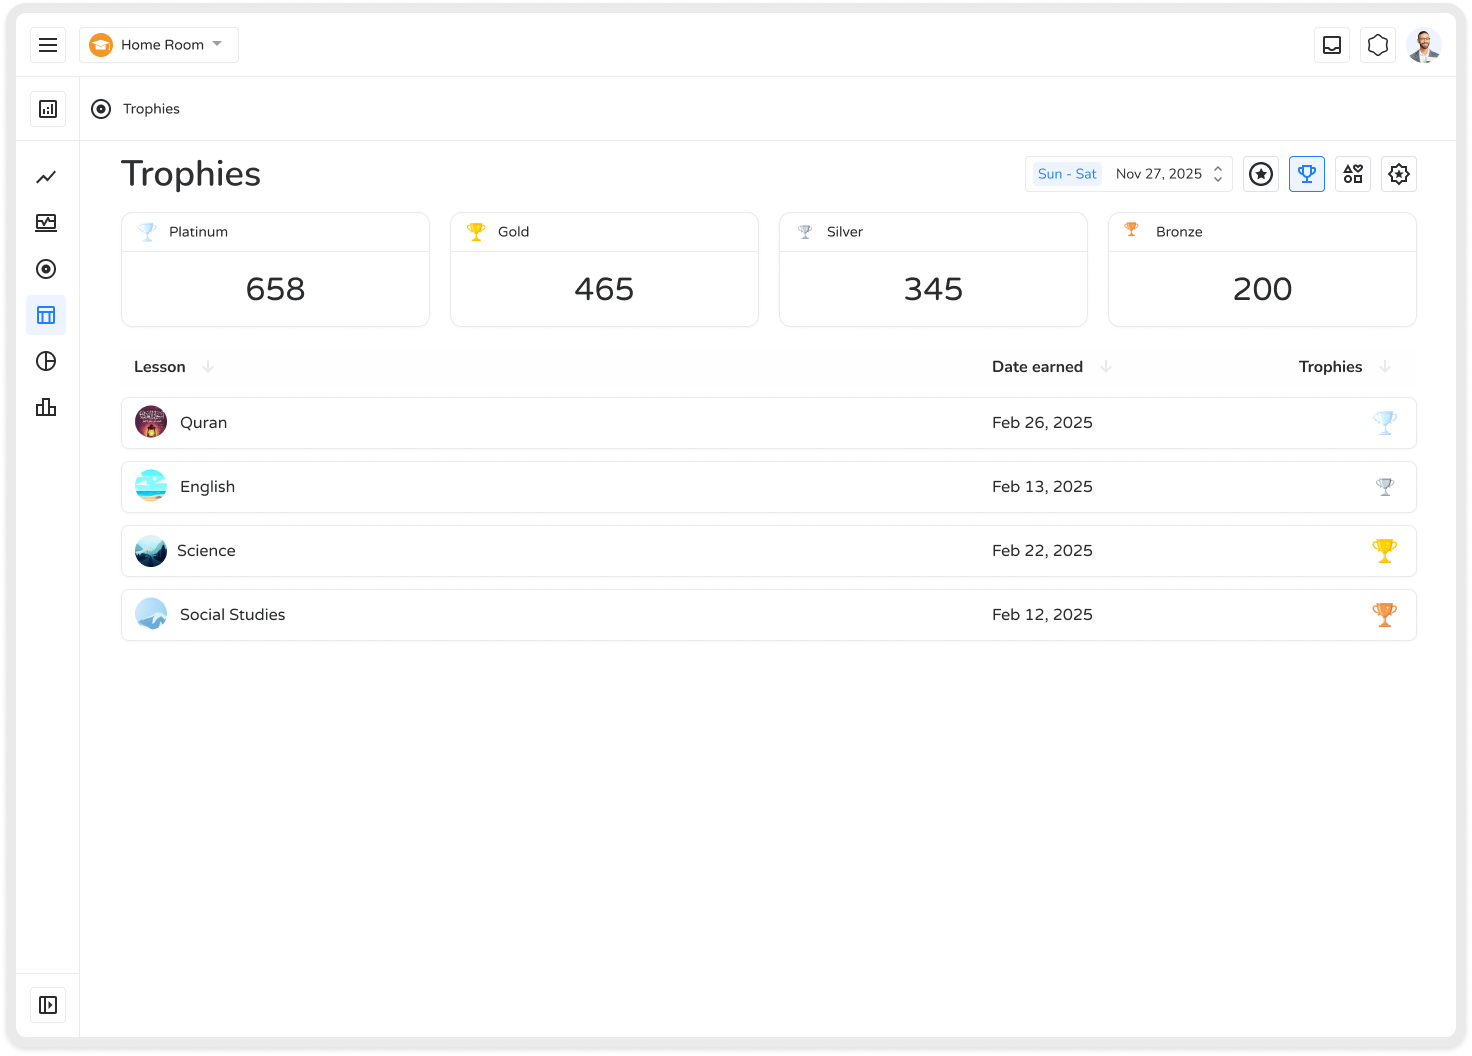Open the pie chart sidebar icon
Screen dimensions: 1472x1056
(x=46, y=361)
